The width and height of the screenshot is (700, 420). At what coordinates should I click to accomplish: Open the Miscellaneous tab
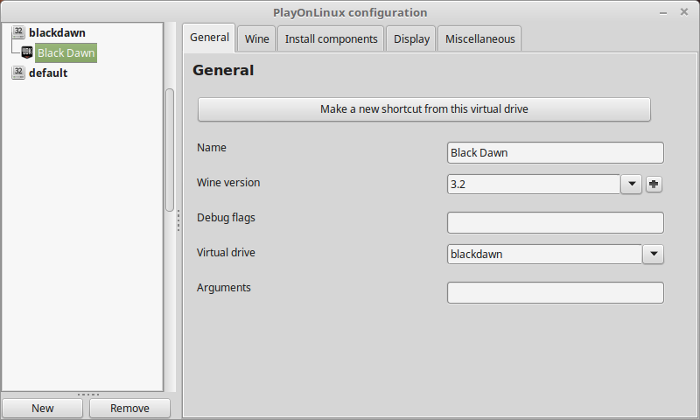(479, 39)
